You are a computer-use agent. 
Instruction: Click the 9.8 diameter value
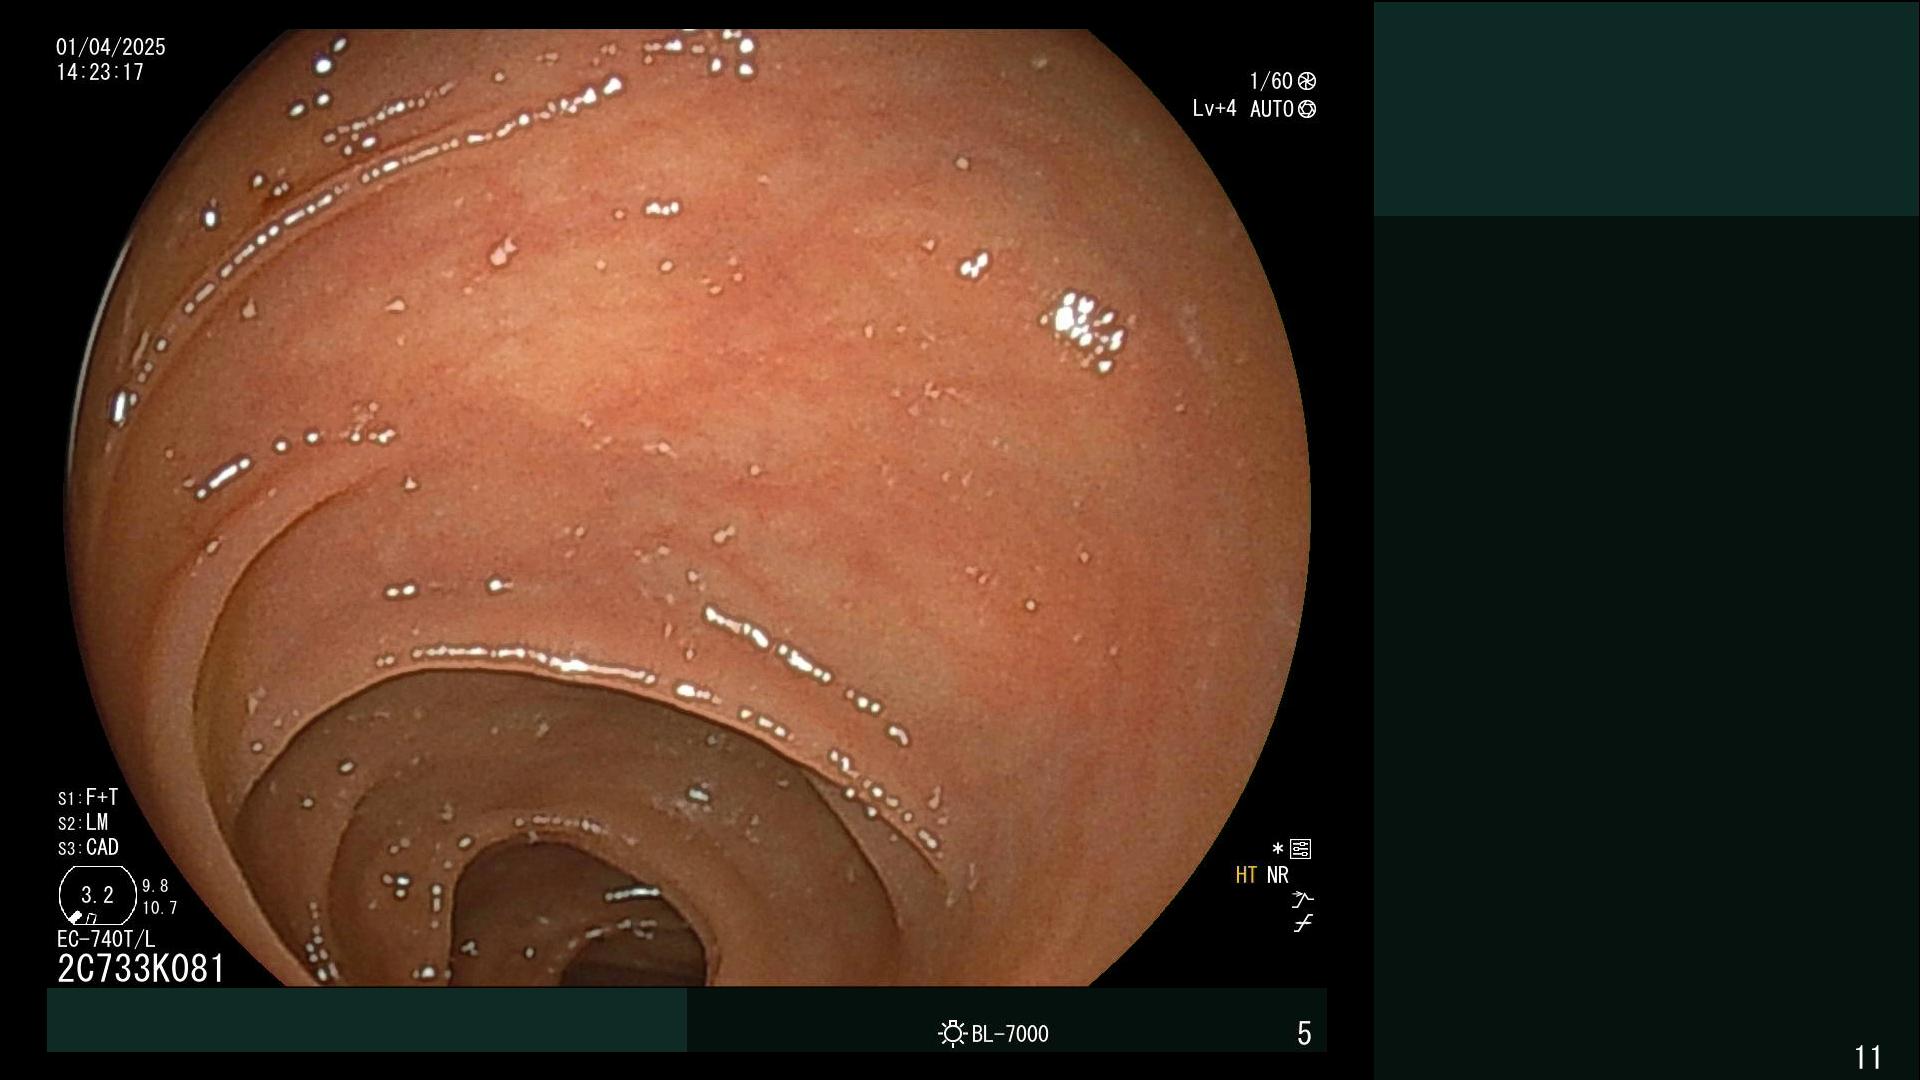[155, 886]
